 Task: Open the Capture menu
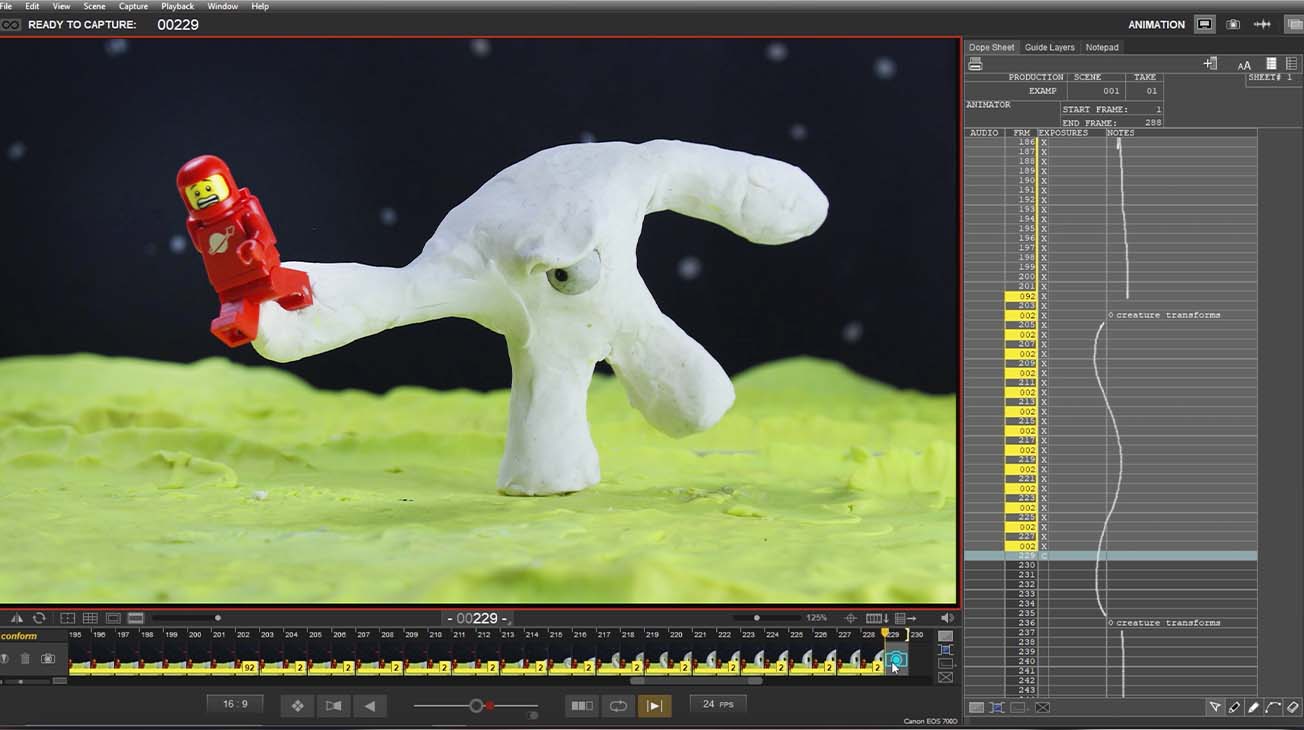[x=133, y=6]
